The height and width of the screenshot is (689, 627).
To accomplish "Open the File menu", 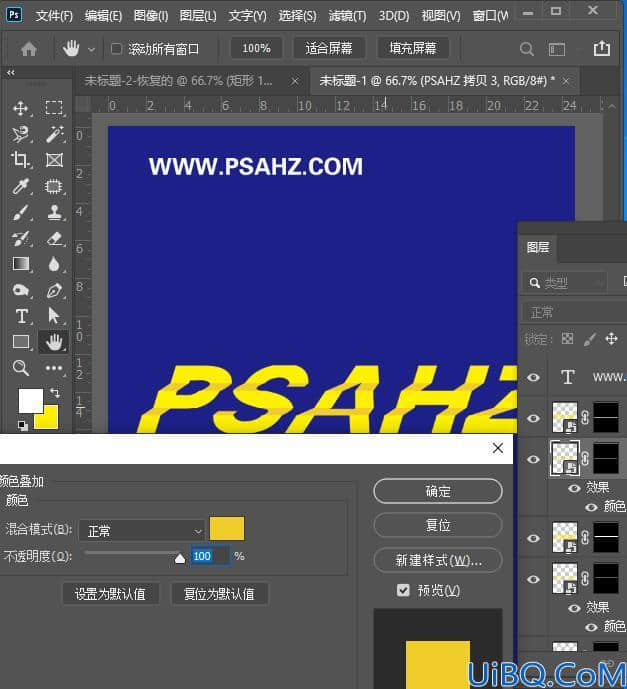I will pos(54,16).
